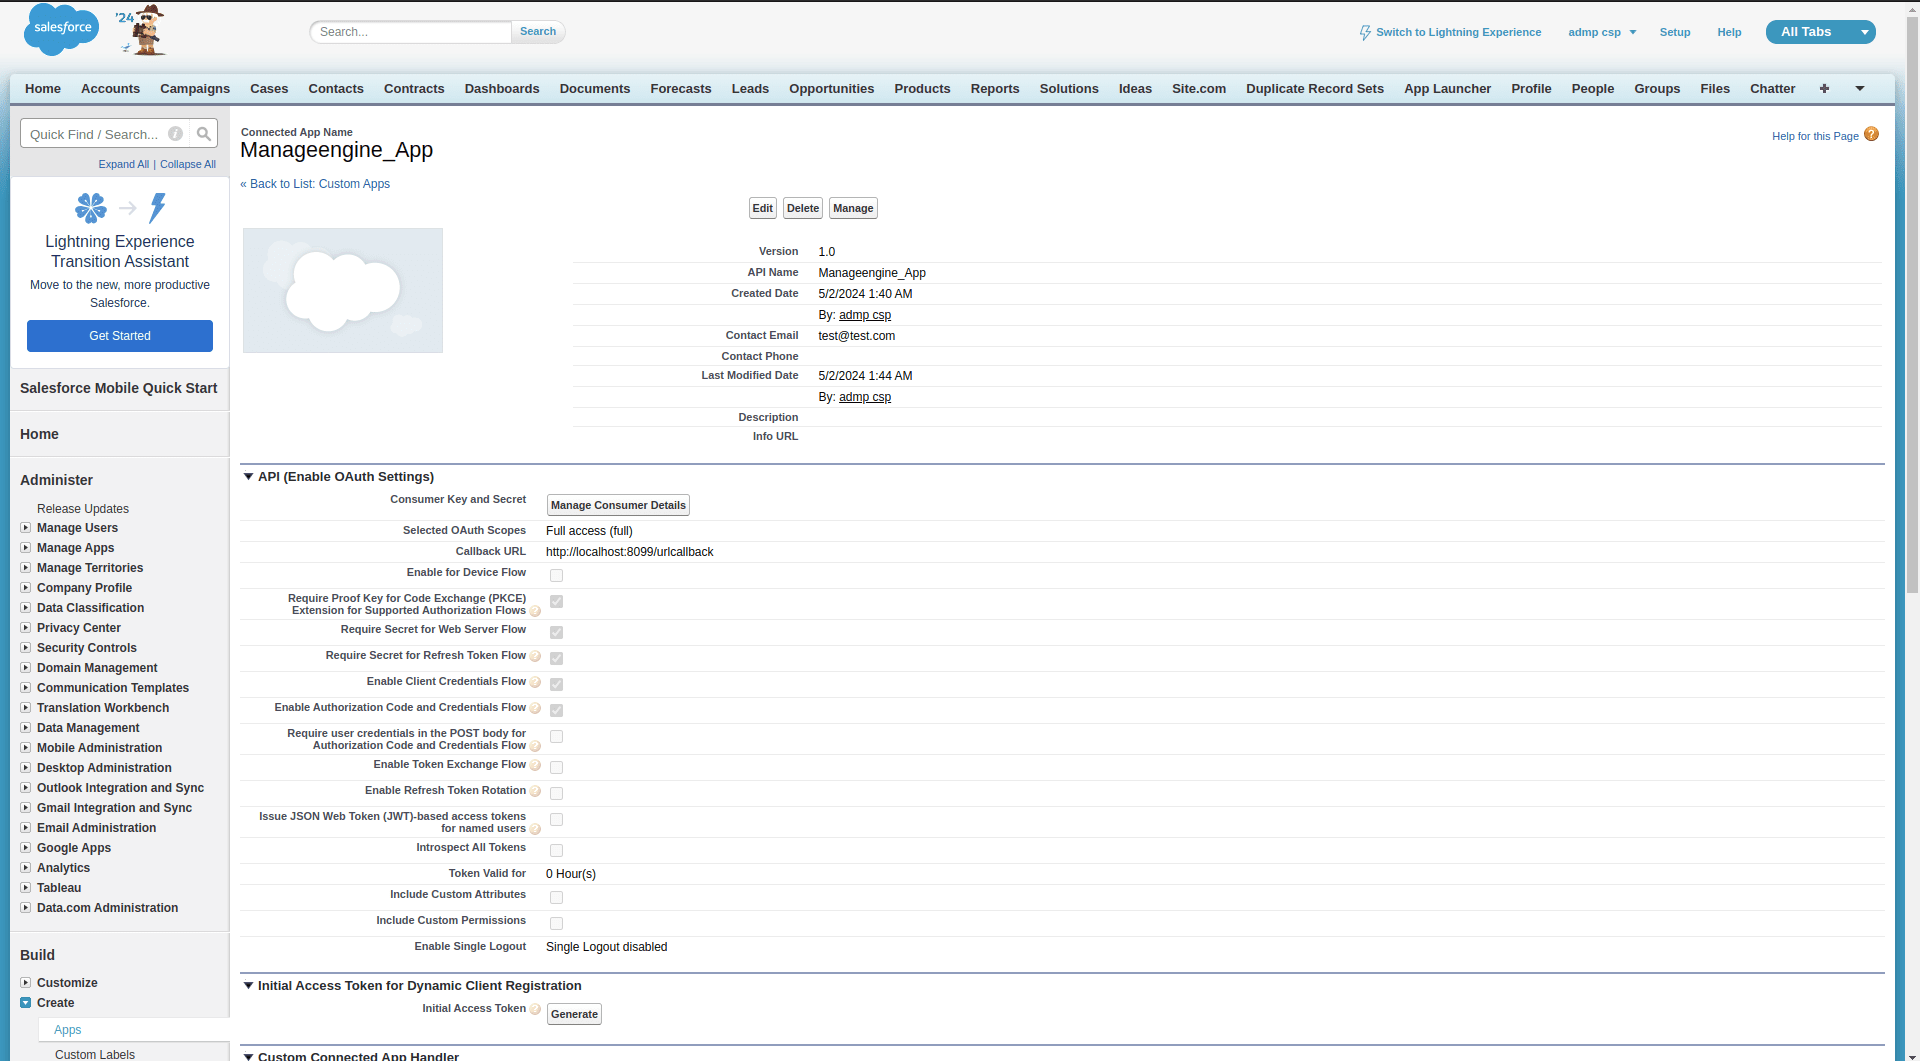Check the Introspect All Tokens checkbox
The width and height of the screenshot is (1920, 1061).
click(556, 850)
